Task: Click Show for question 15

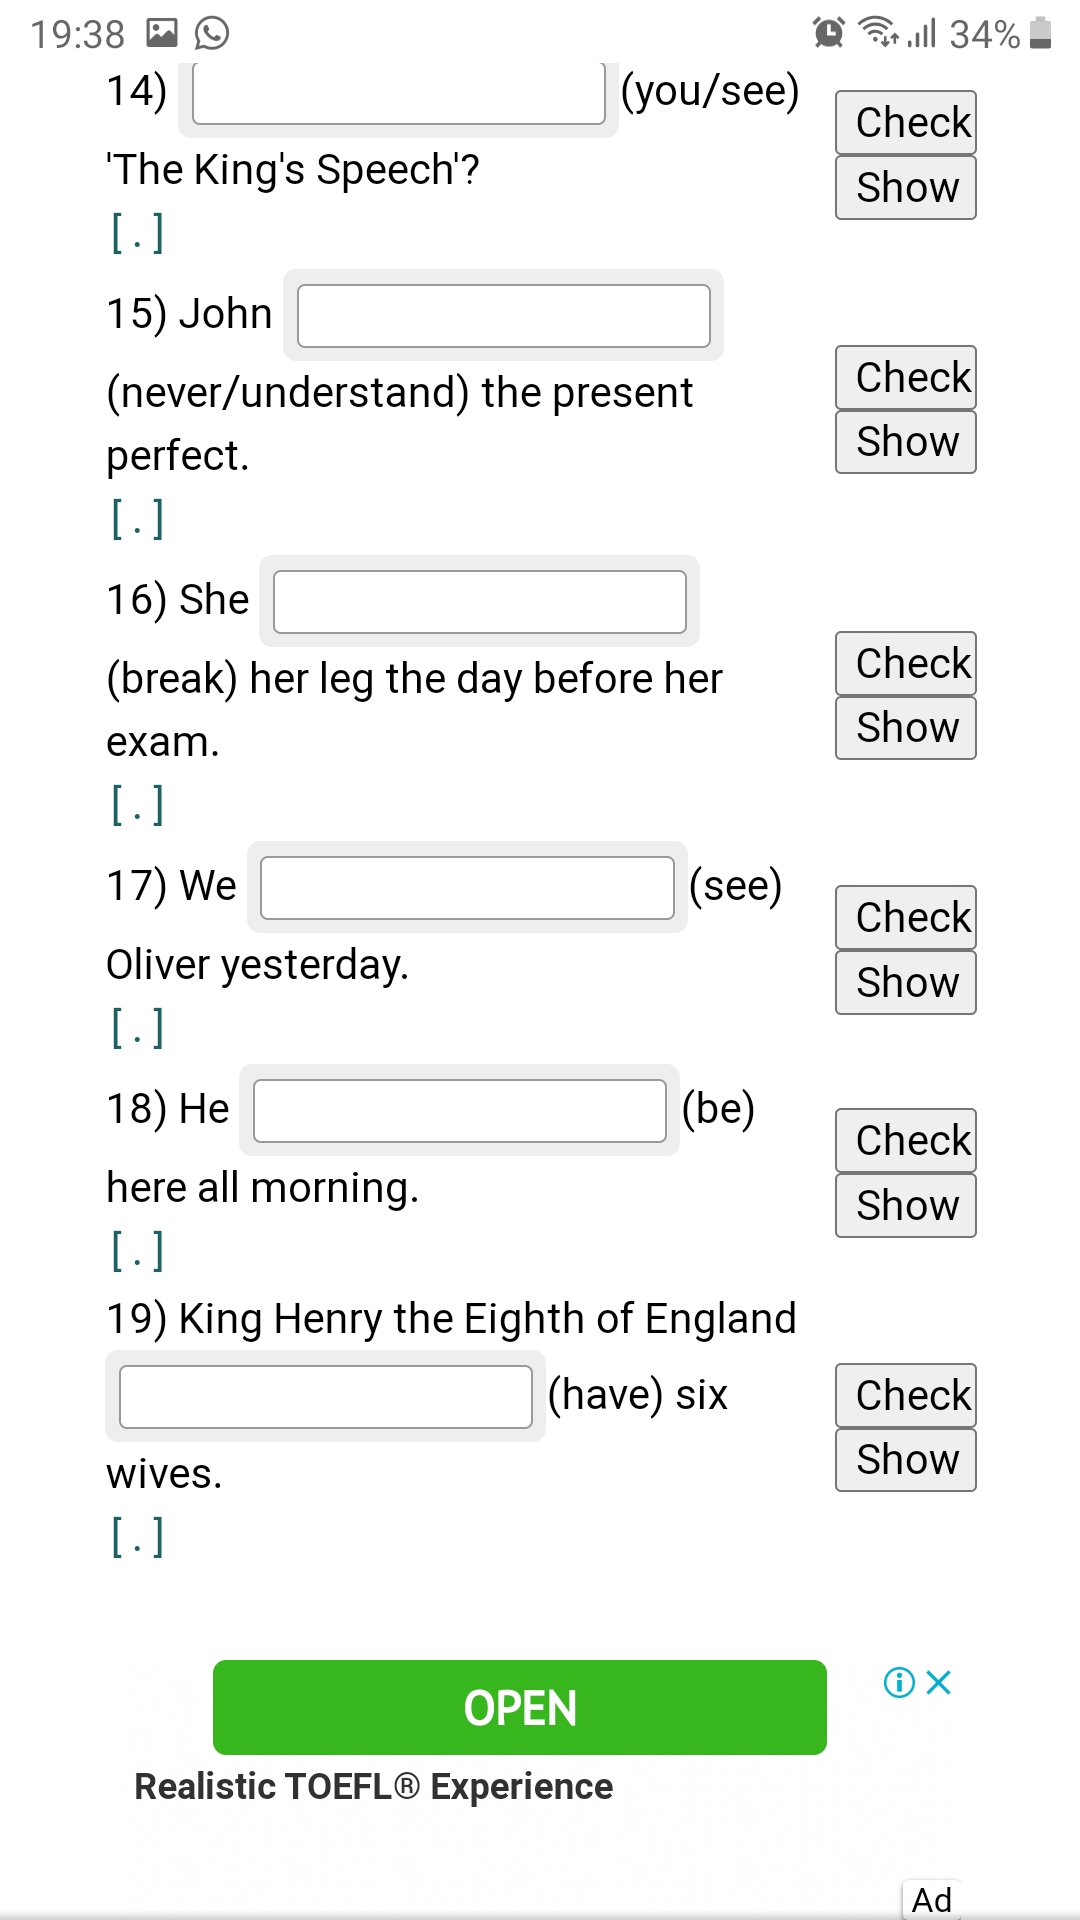Action: (x=906, y=441)
